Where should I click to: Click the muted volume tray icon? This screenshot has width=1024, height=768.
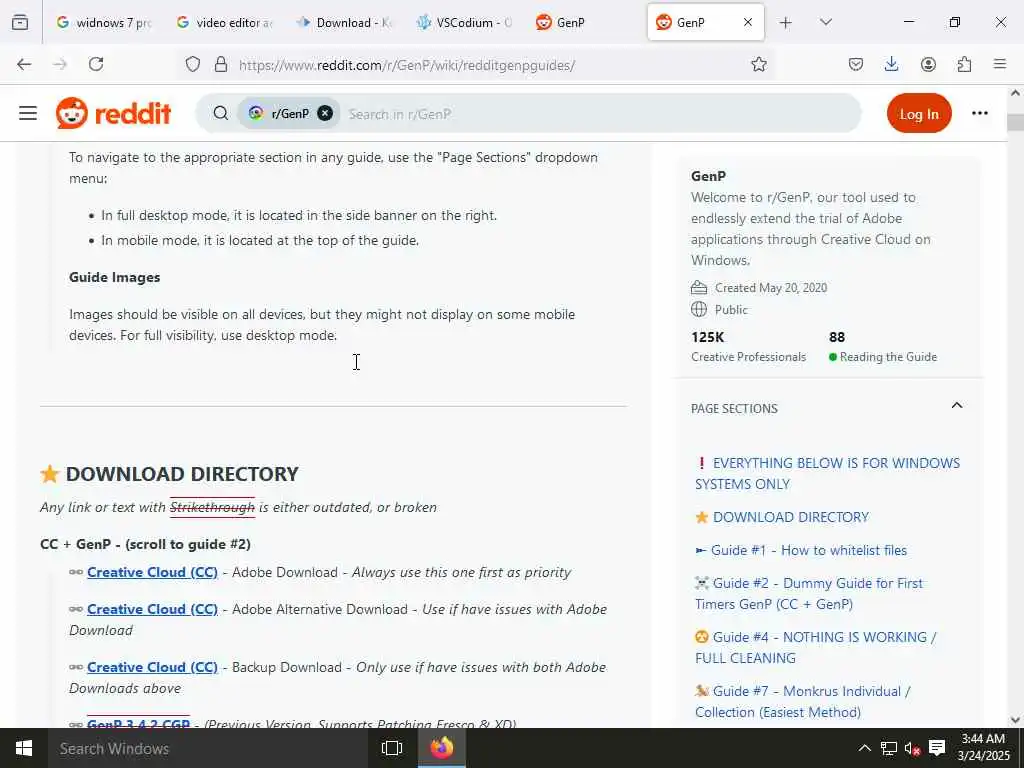point(912,748)
